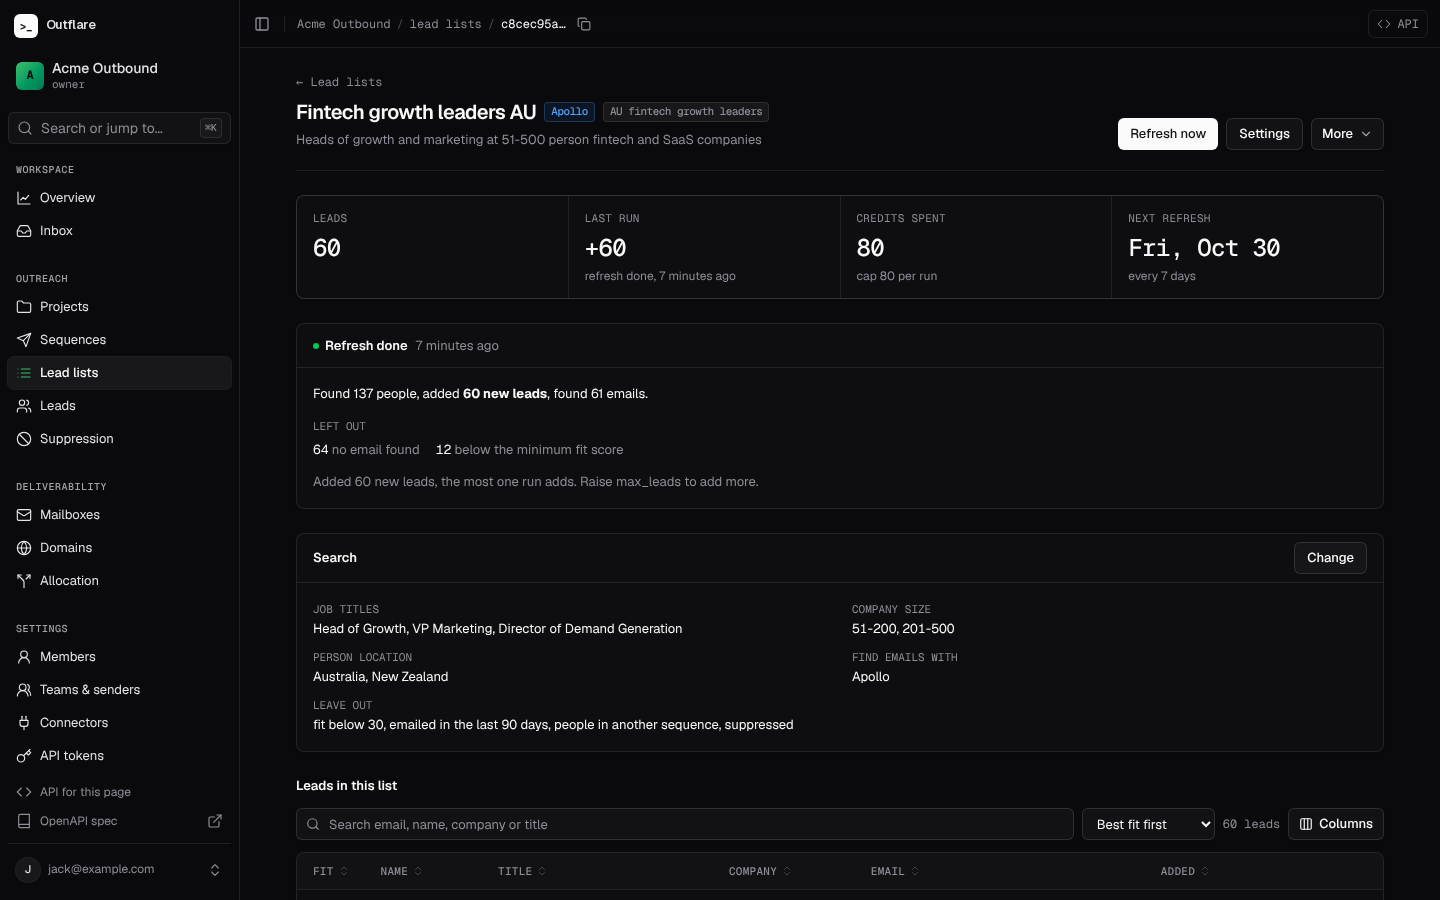Image resolution: width=1440 pixels, height=900 pixels.
Task: Click the OpenAPI spec external link icon
Action: [x=215, y=821]
